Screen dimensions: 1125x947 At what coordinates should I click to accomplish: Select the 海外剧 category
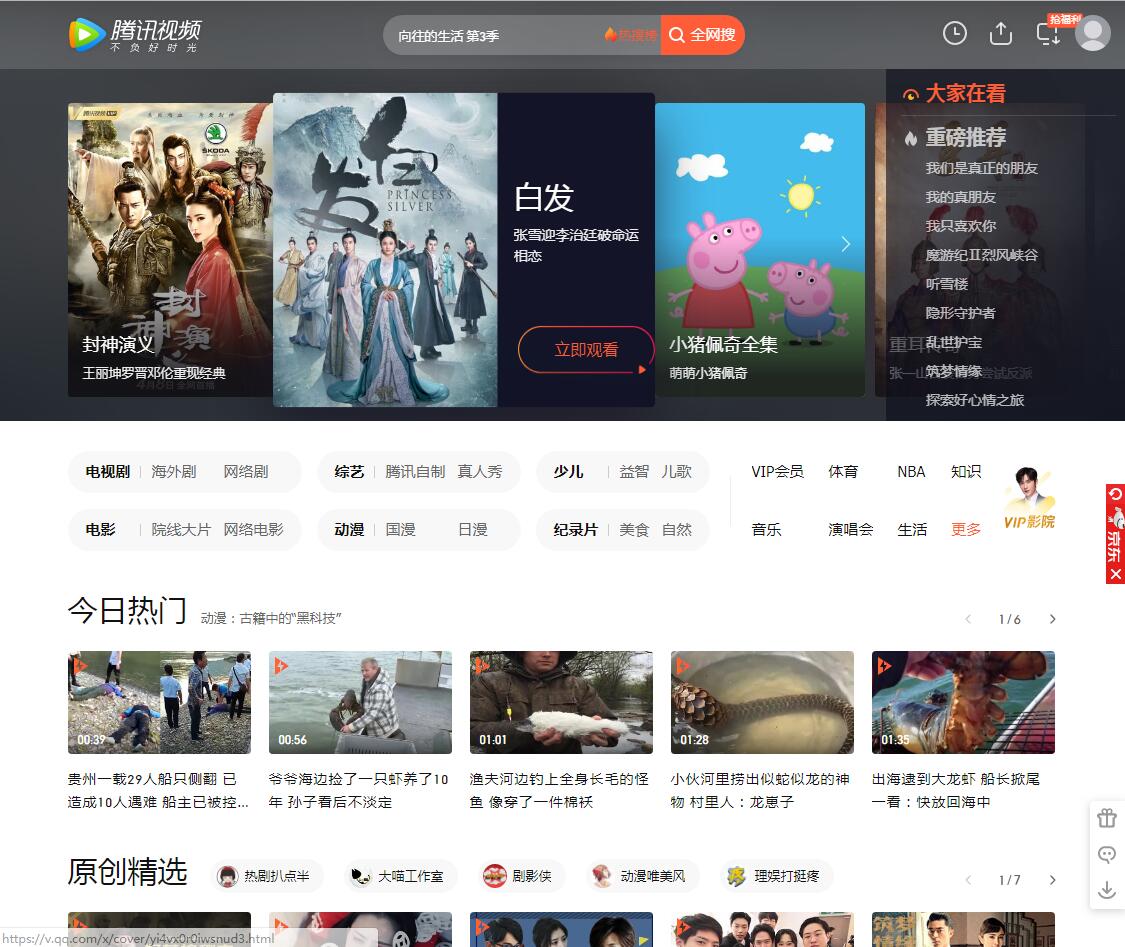pyautogui.click(x=174, y=471)
